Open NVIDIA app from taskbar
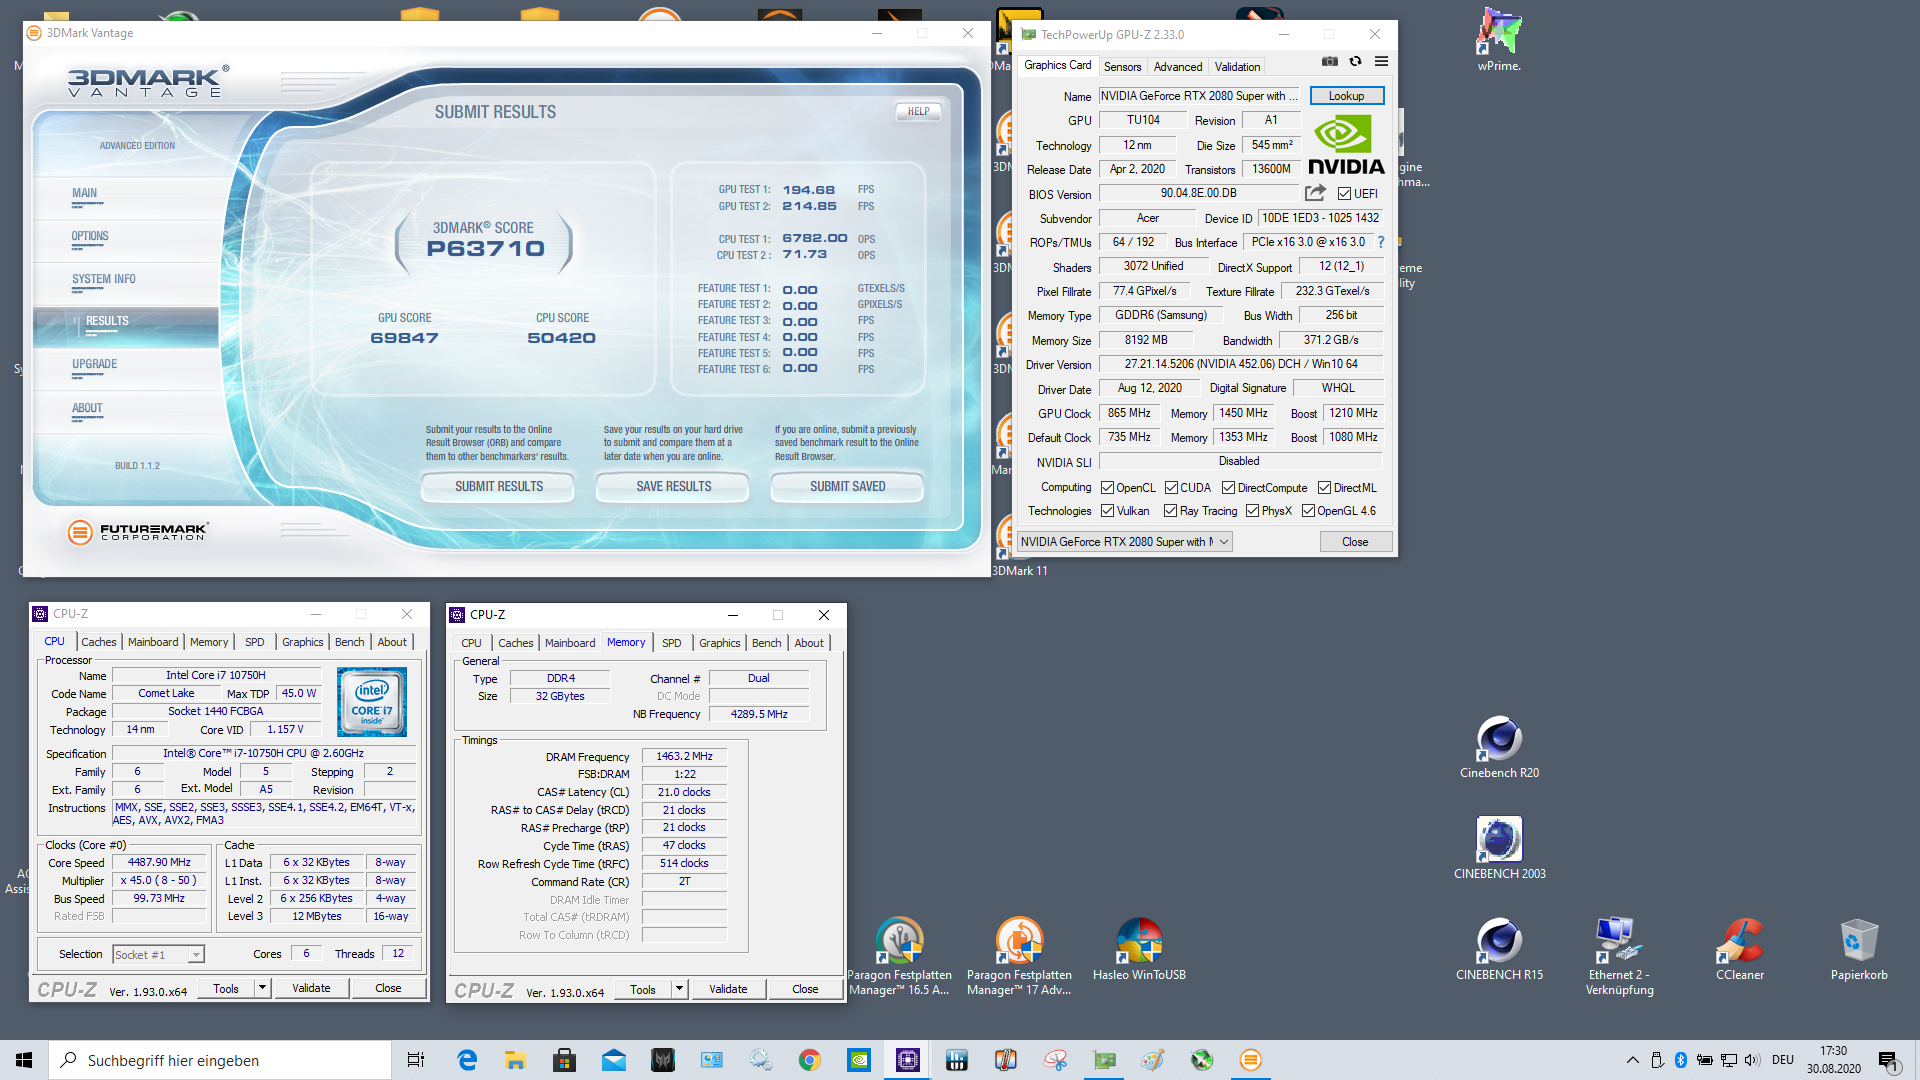The height and width of the screenshot is (1080, 1920). click(859, 1060)
